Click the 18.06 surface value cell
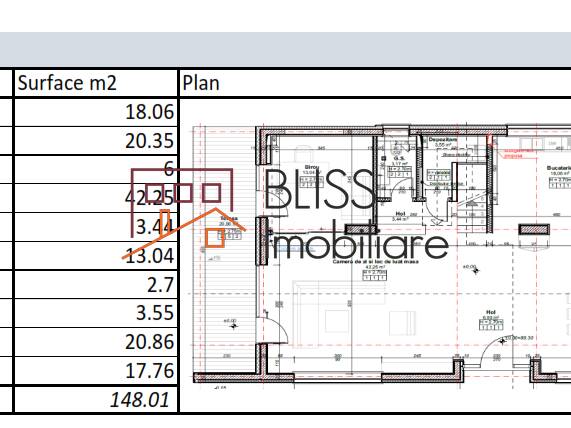 [96, 112]
